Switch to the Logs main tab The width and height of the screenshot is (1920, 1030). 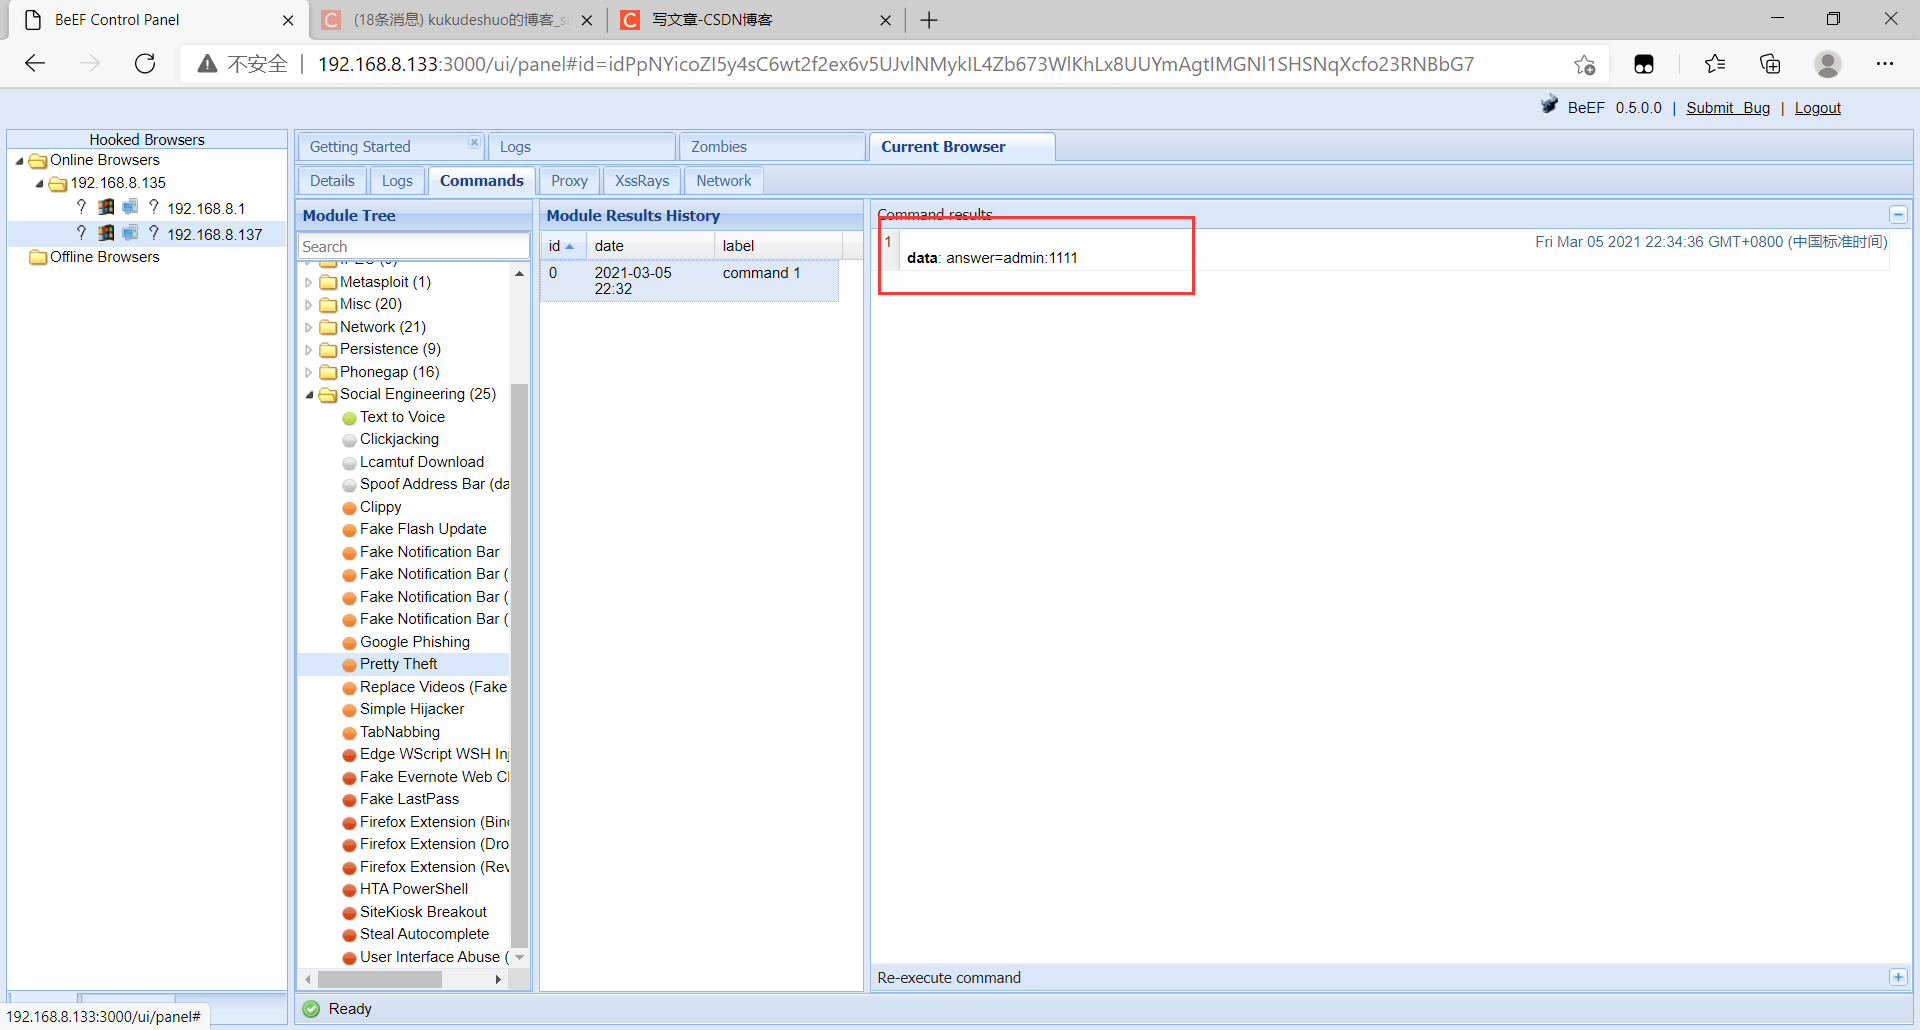click(582, 147)
